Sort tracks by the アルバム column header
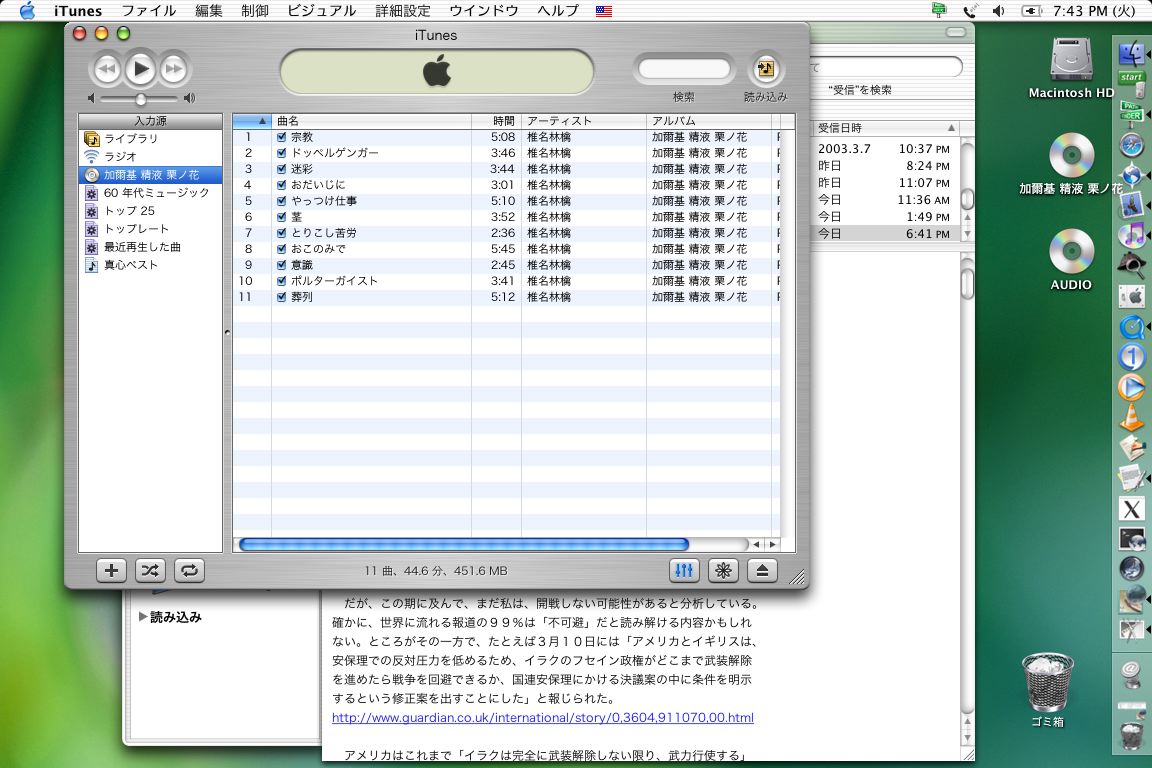The width and height of the screenshot is (1152, 768). click(x=709, y=121)
